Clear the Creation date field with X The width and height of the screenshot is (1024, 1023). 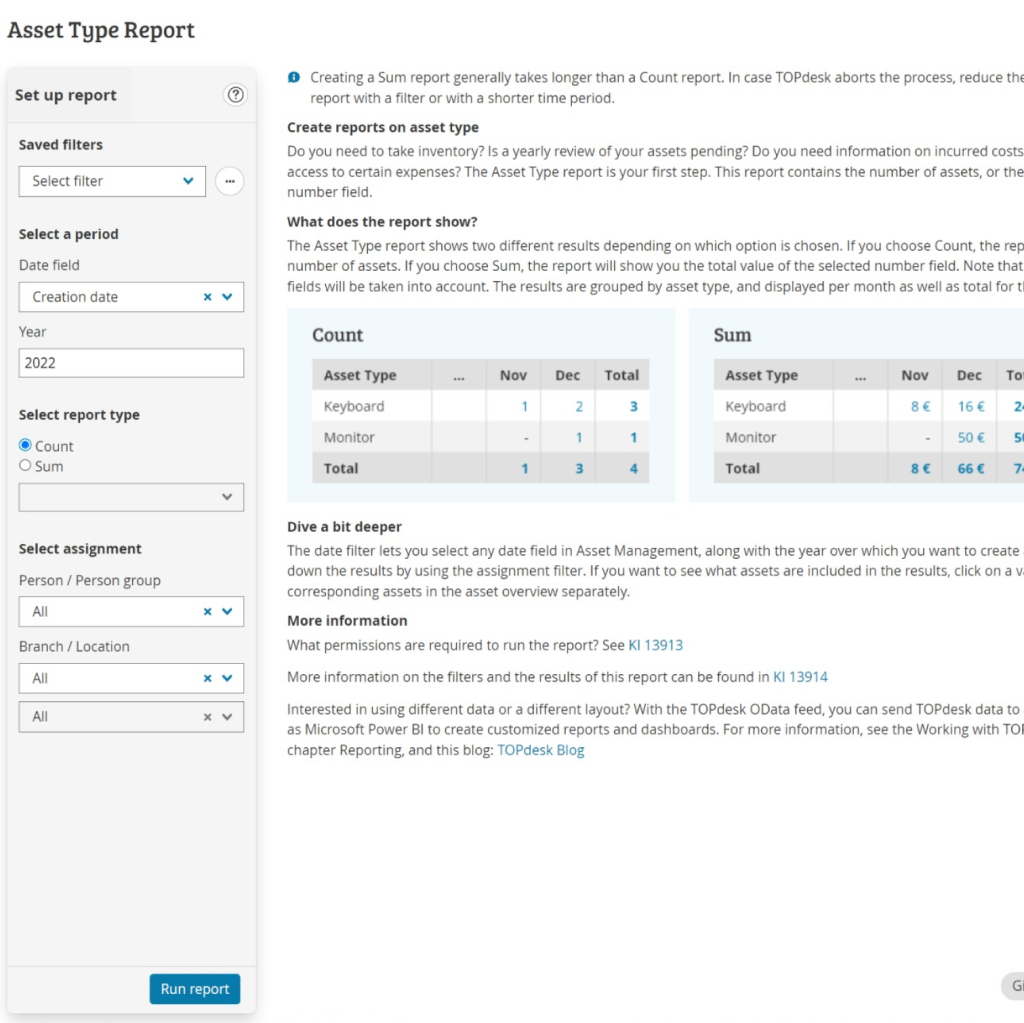[208, 297]
